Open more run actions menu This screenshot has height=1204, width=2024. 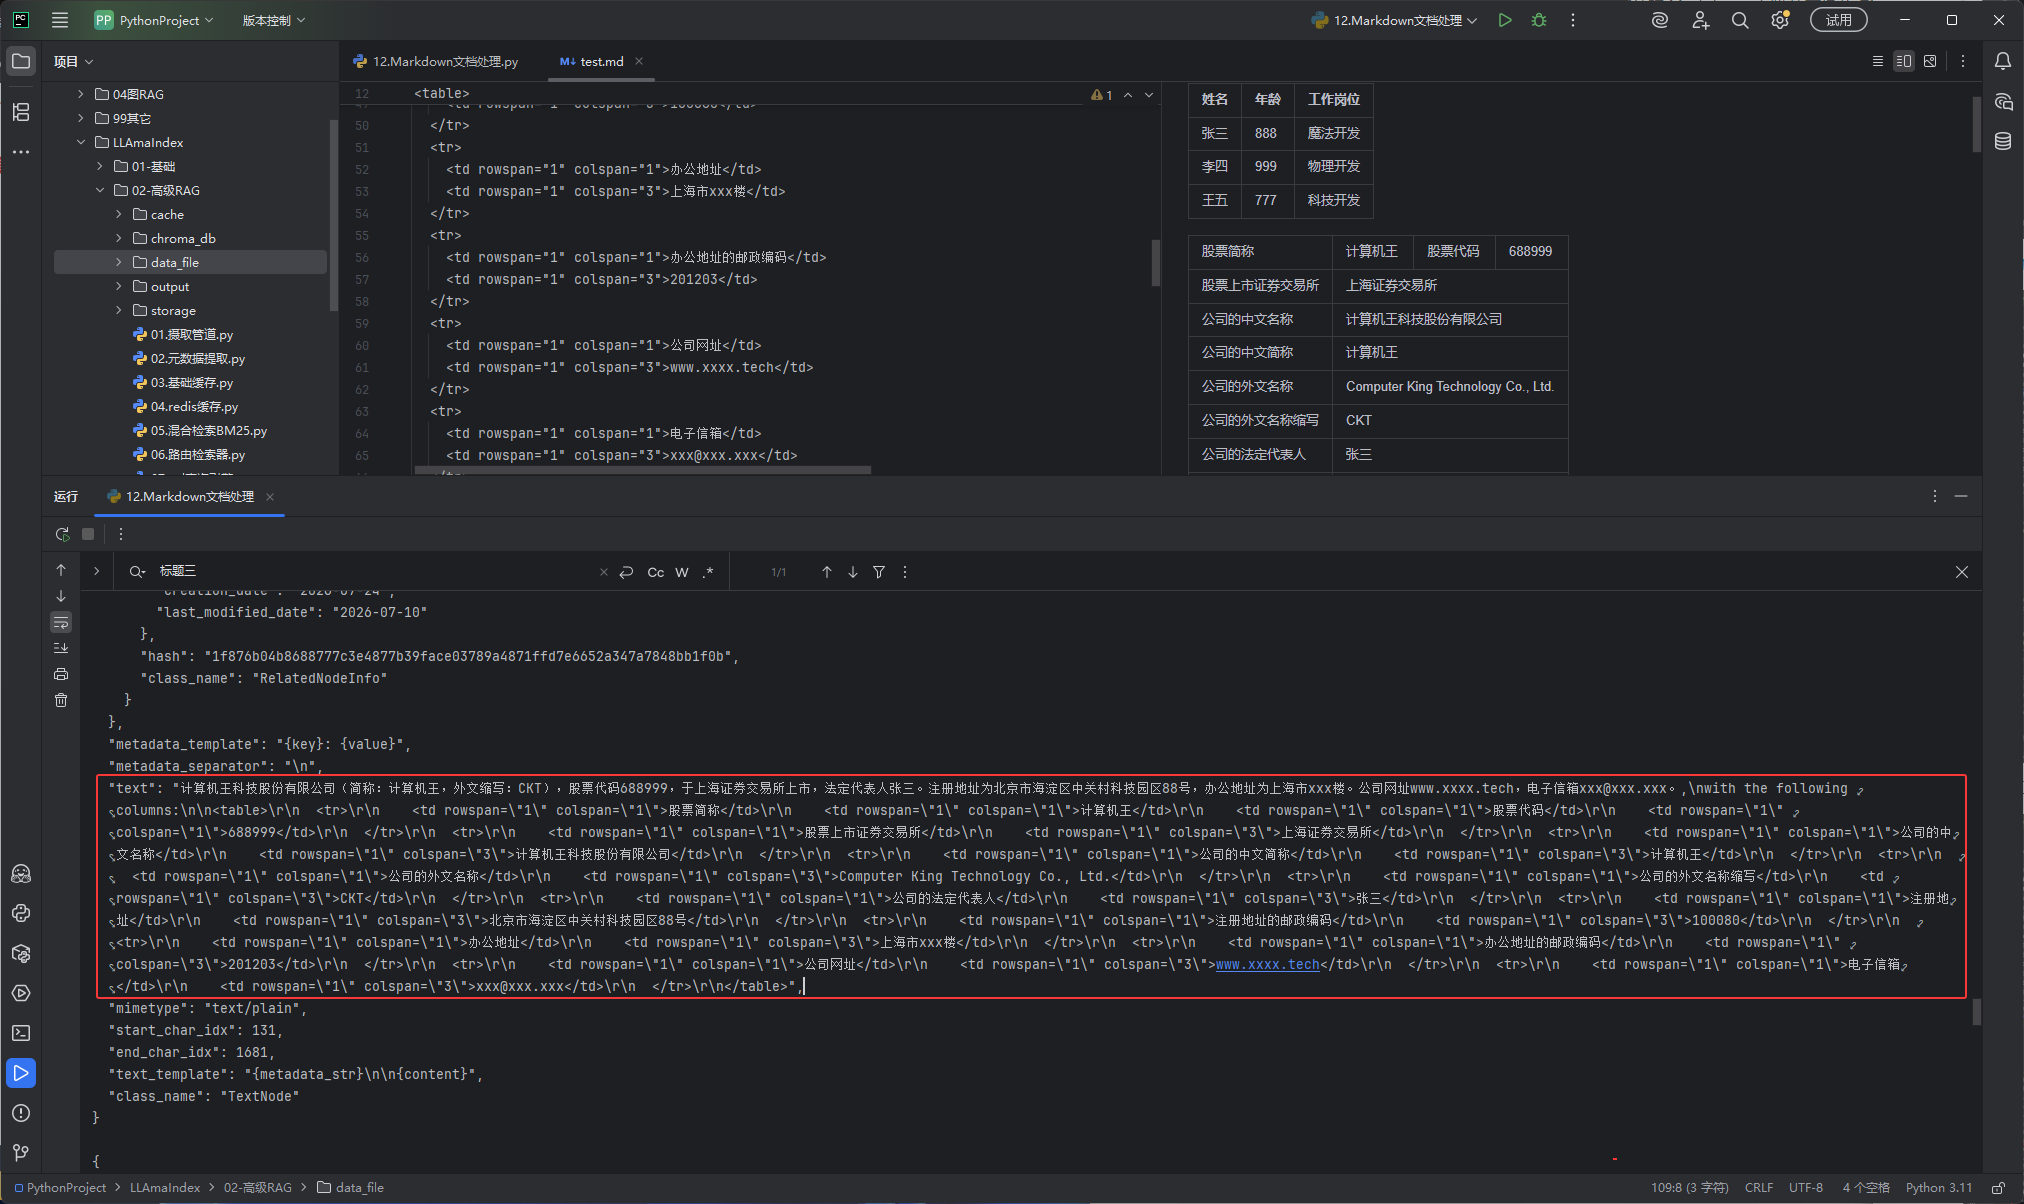[1573, 20]
